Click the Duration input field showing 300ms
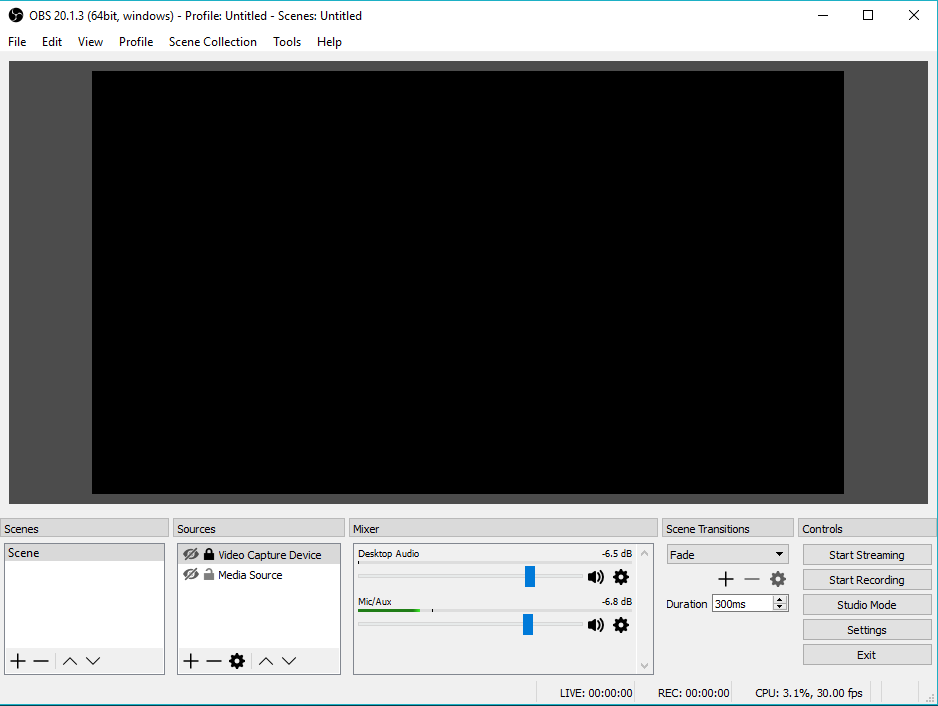 point(742,604)
